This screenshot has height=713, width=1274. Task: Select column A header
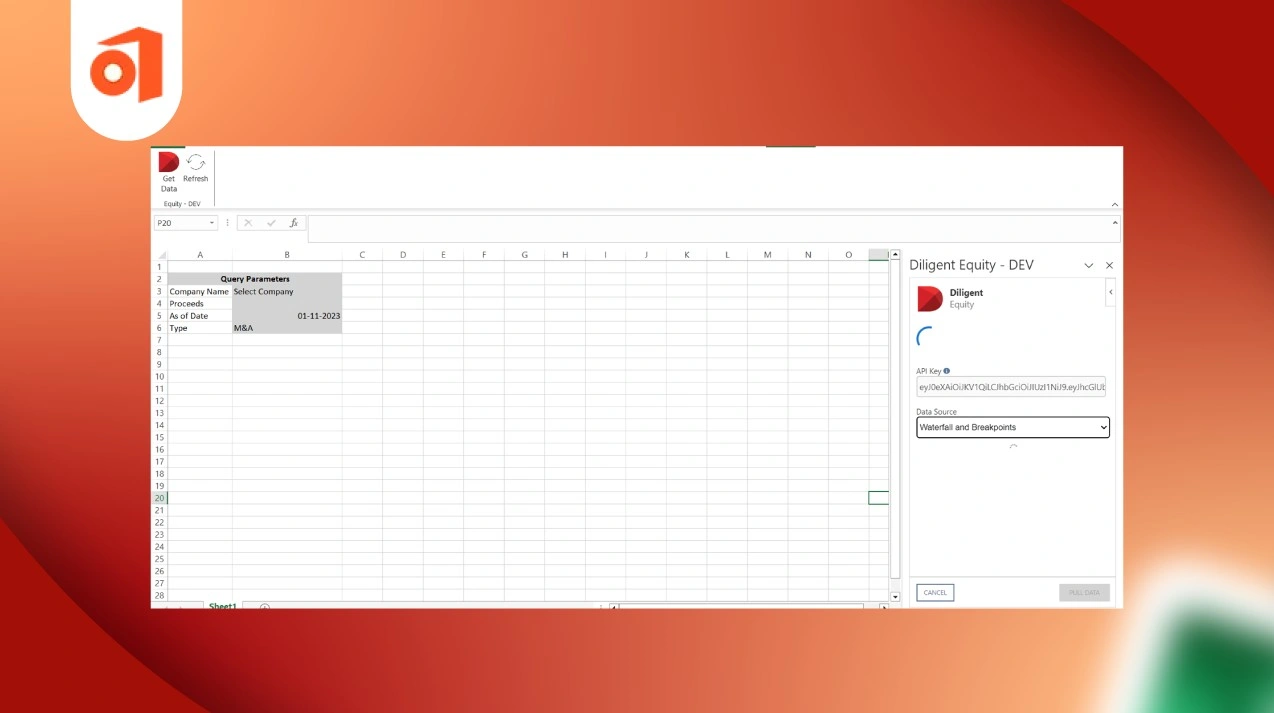pyautogui.click(x=200, y=255)
